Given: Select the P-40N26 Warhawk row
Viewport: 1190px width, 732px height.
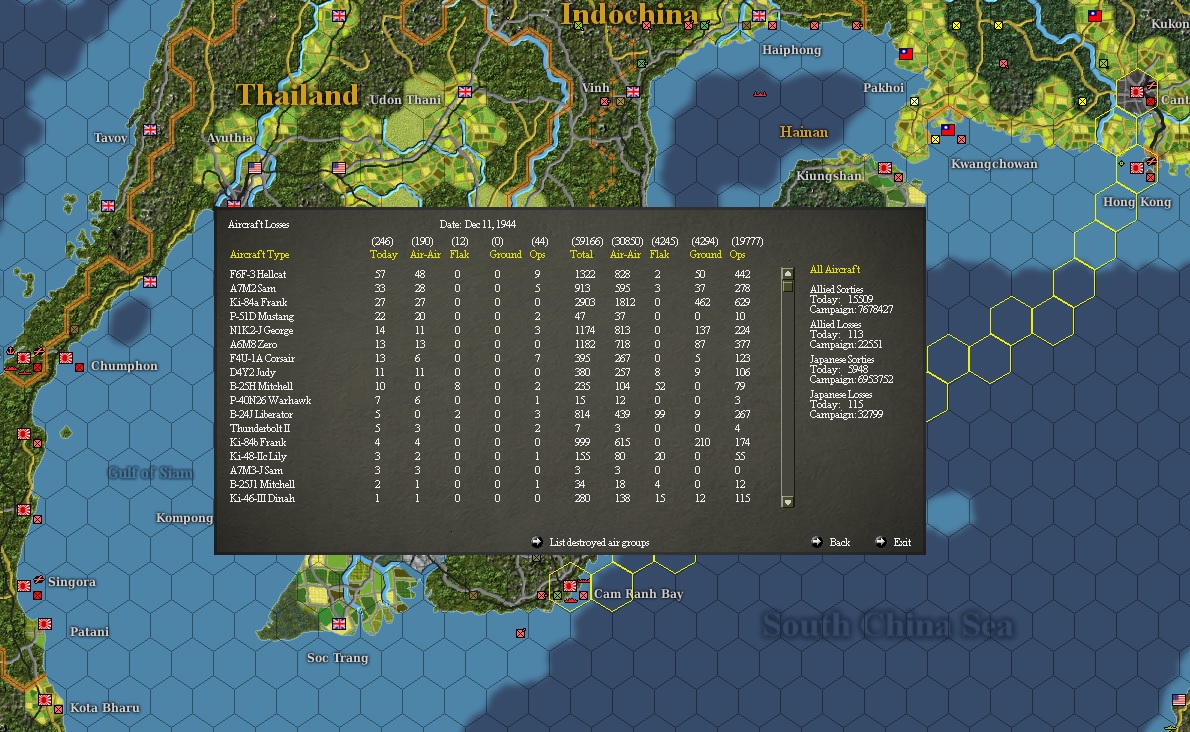Looking at the screenshot, I should [492, 401].
